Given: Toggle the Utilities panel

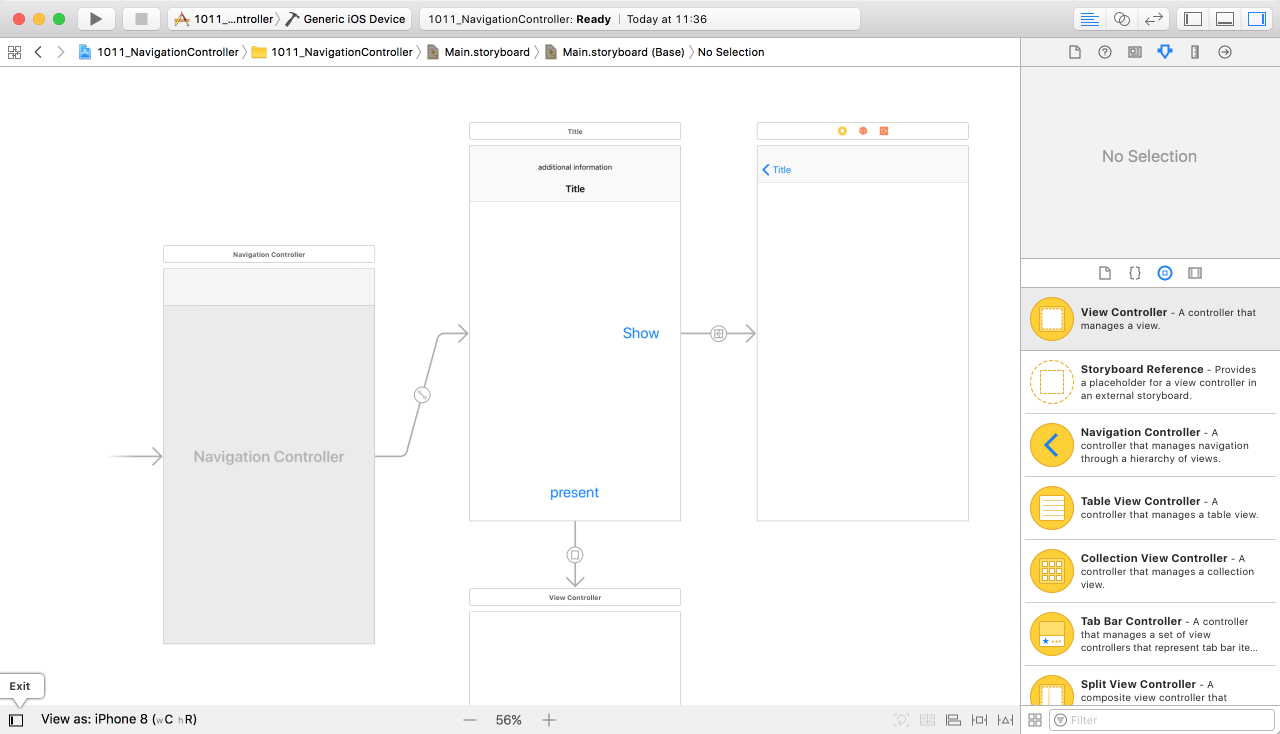Looking at the screenshot, I should click(1256, 19).
